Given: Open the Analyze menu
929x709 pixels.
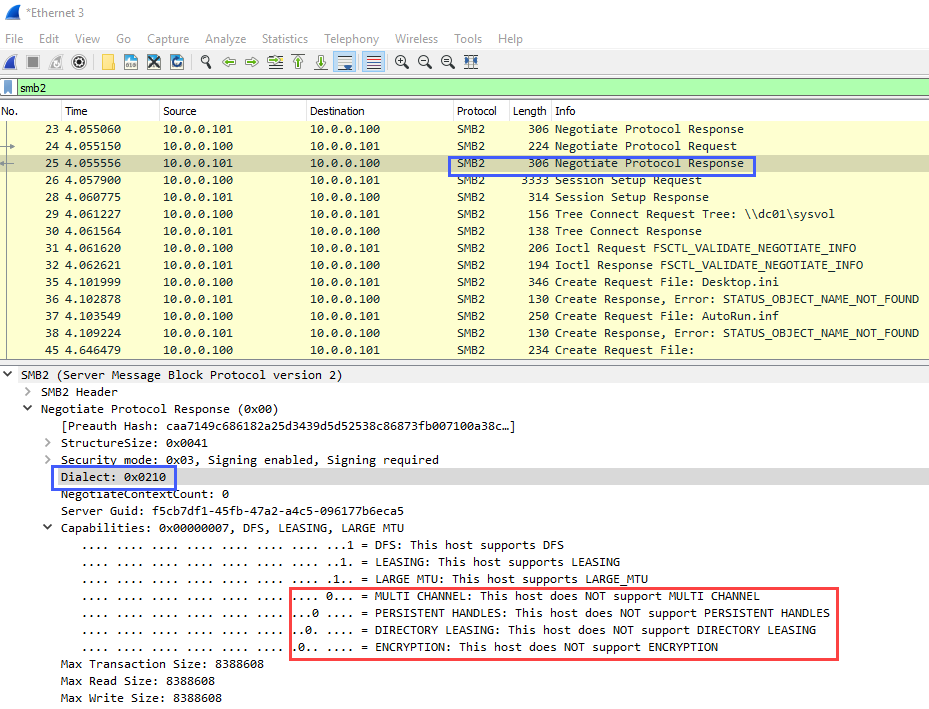Looking at the screenshot, I should tap(226, 39).
